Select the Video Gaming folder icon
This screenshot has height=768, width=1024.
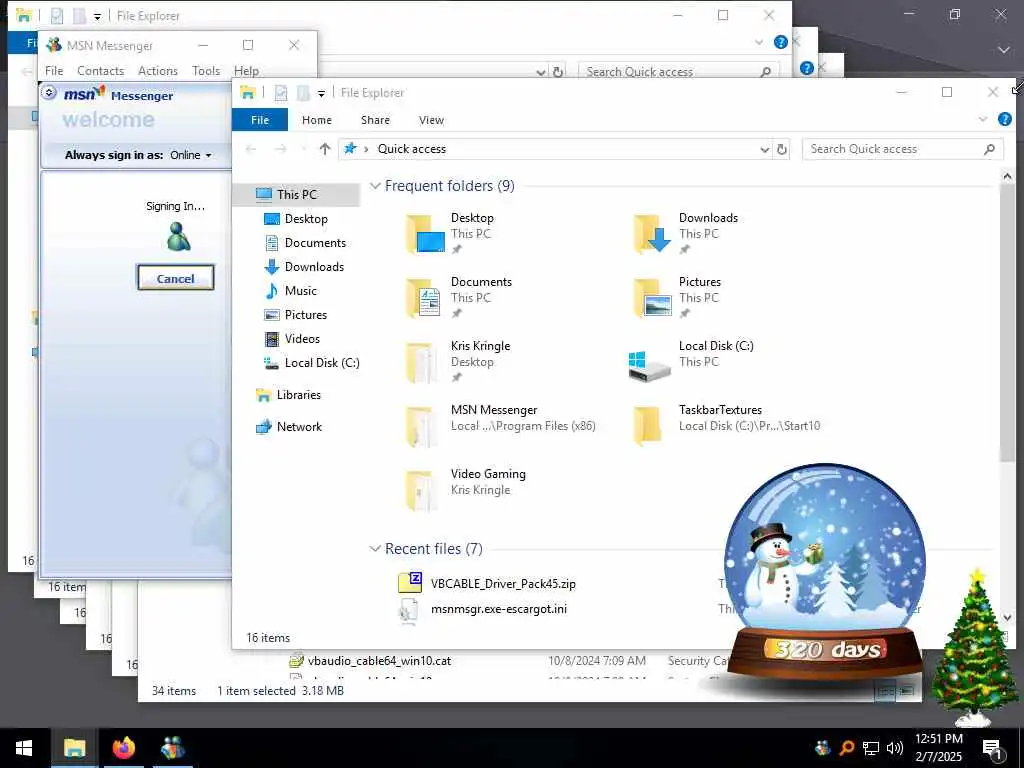[x=421, y=490]
